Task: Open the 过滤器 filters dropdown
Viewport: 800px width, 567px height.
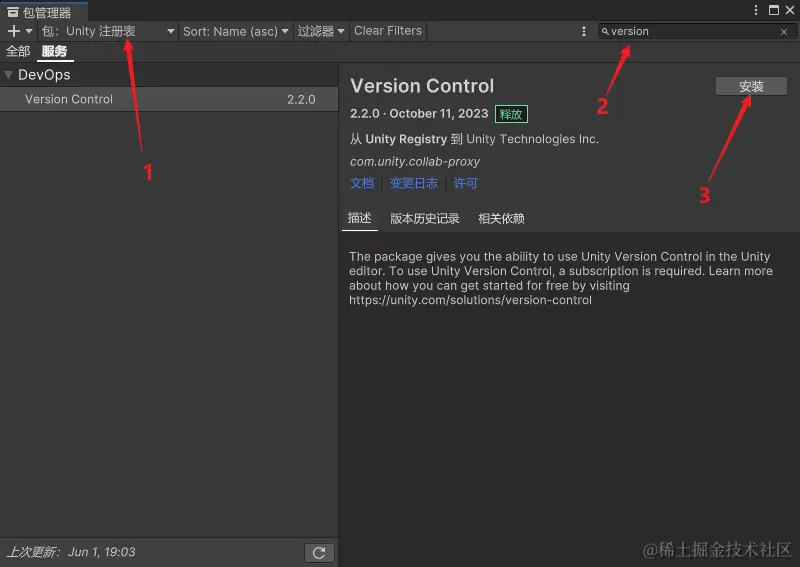Action: (x=321, y=31)
